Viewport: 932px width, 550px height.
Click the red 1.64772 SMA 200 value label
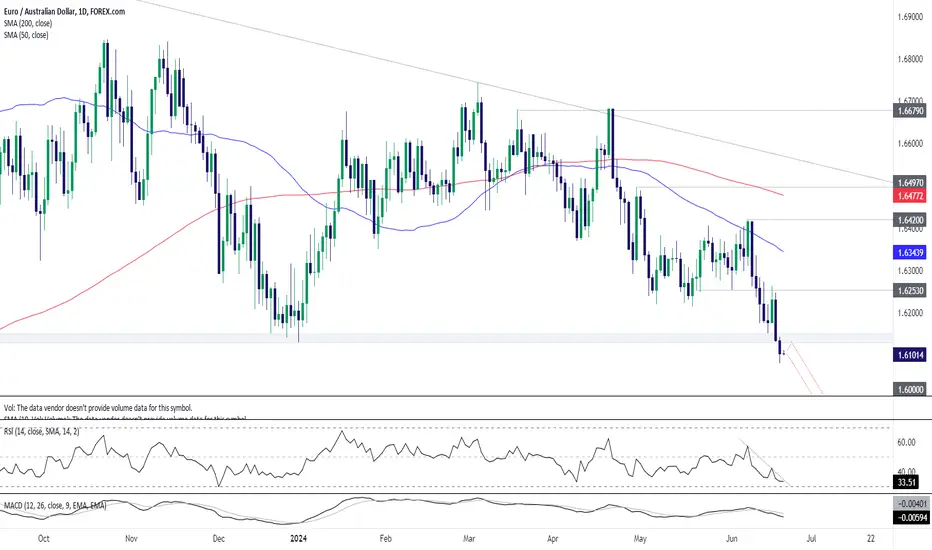(910, 195)
